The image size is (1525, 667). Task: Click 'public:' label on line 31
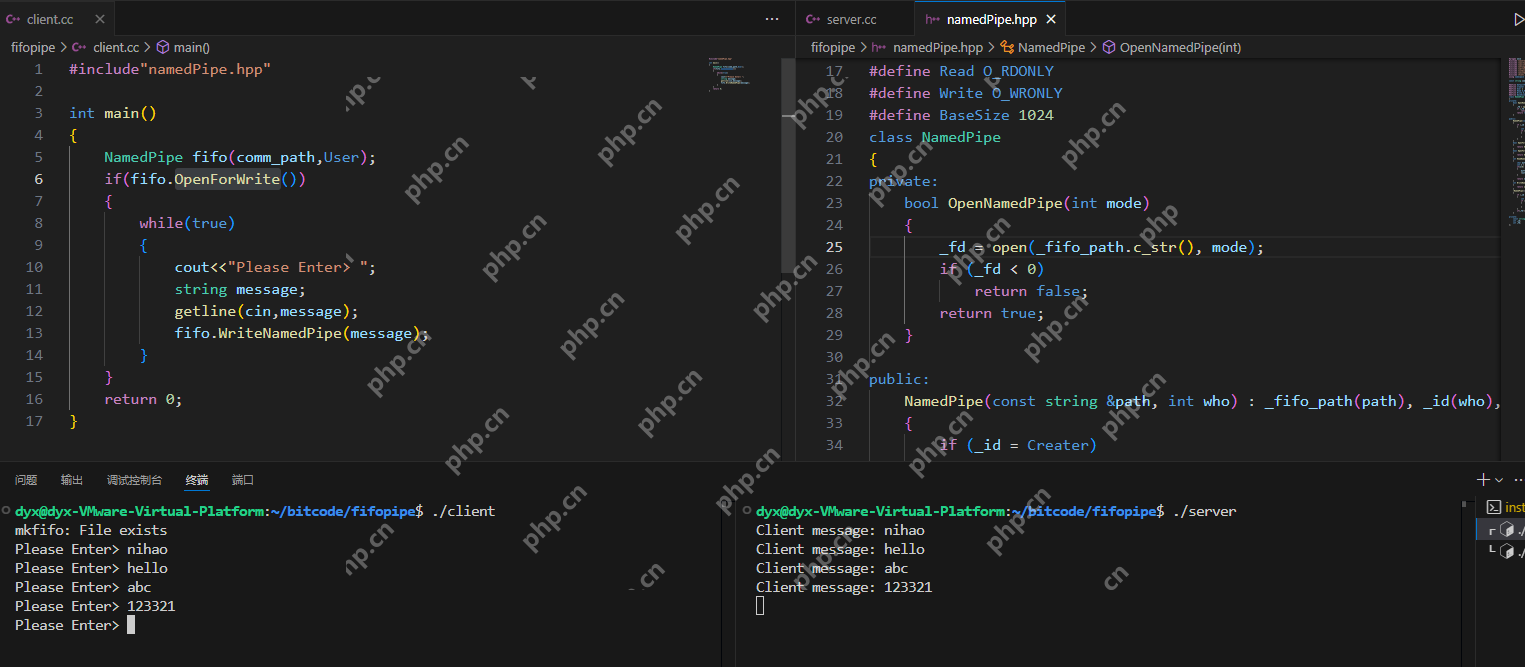(899, 379)
